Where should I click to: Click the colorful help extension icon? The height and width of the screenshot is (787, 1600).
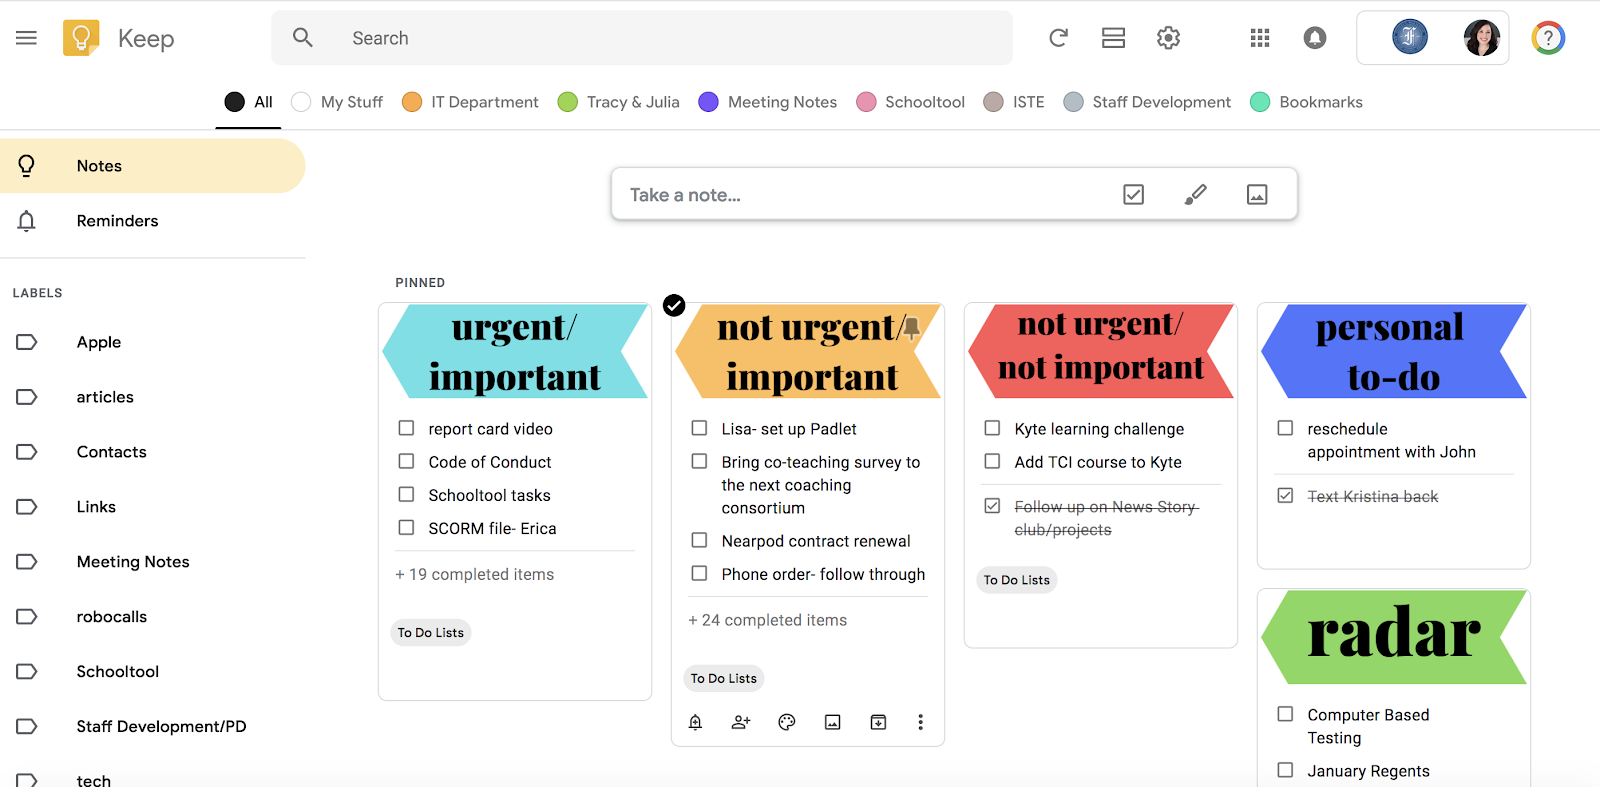pyautogui.click(x=1548, y=38)
